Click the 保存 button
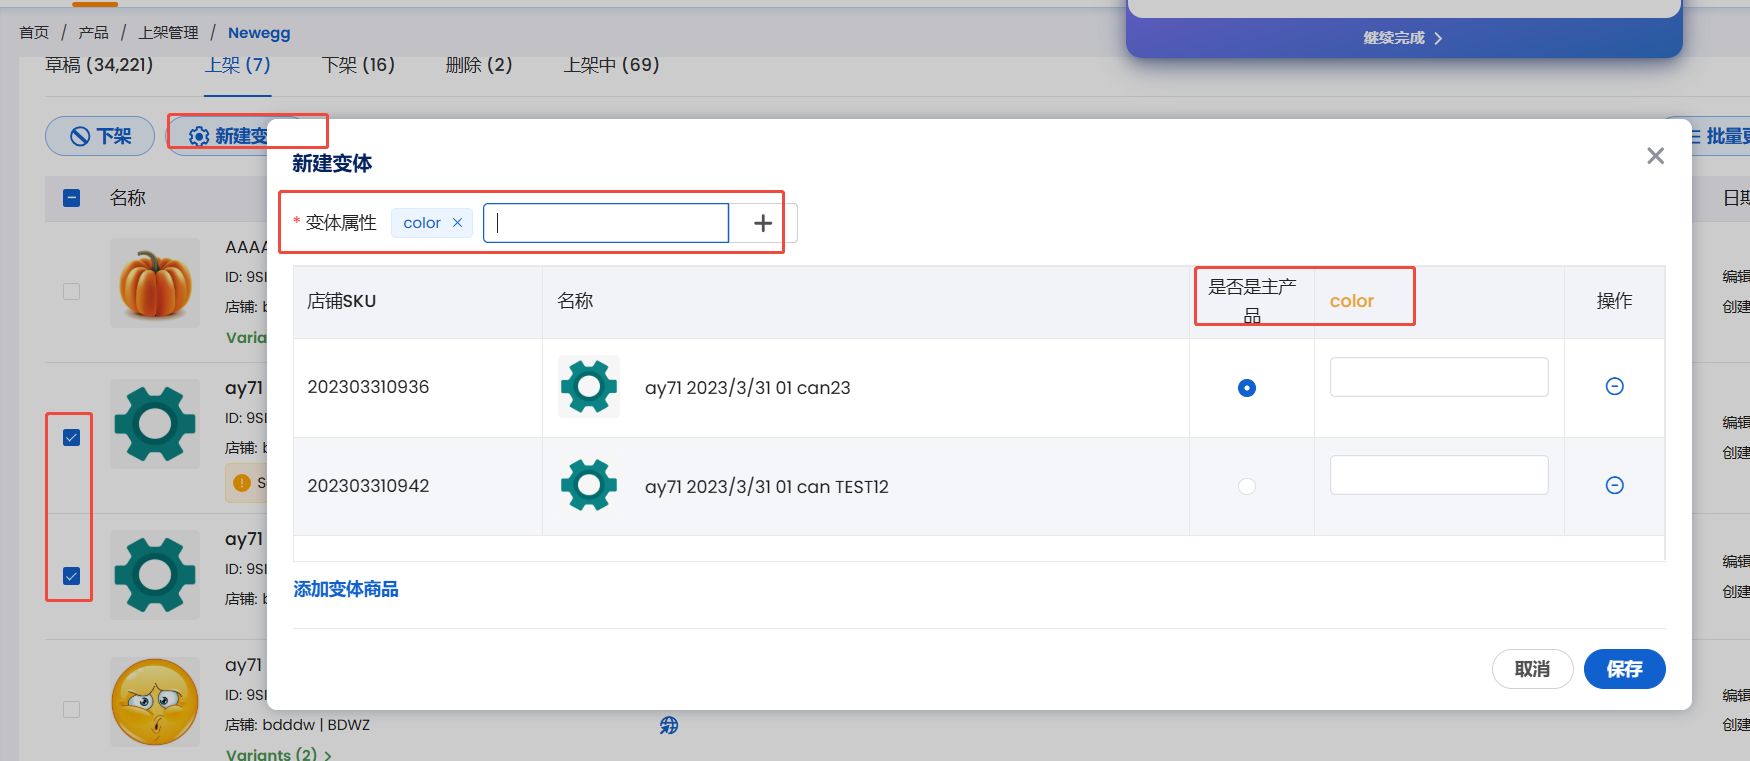 point(1624,669)
